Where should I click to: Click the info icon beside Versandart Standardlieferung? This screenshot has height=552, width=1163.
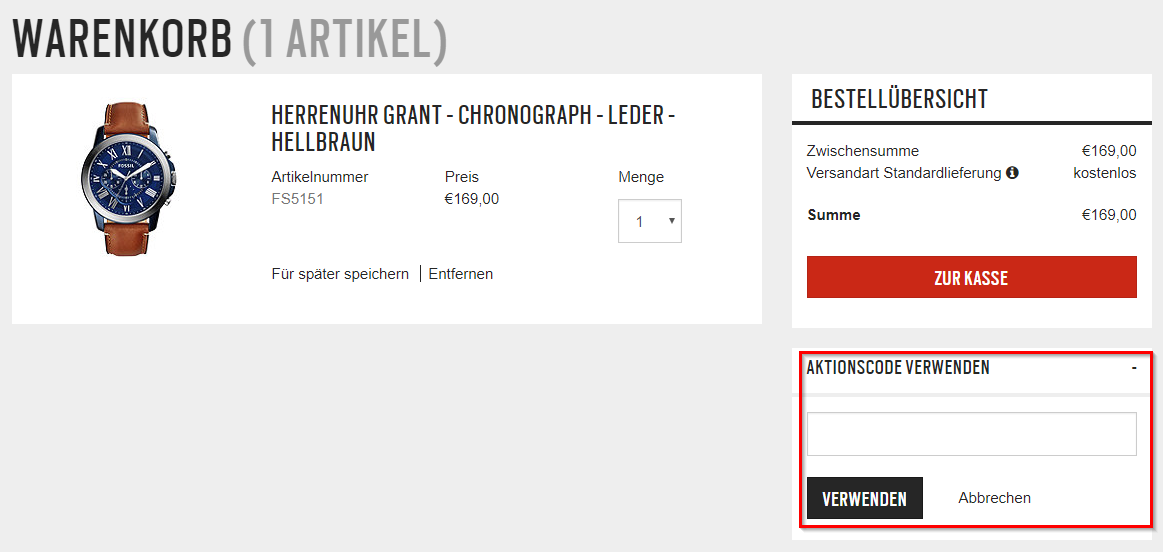point(1012,174)
